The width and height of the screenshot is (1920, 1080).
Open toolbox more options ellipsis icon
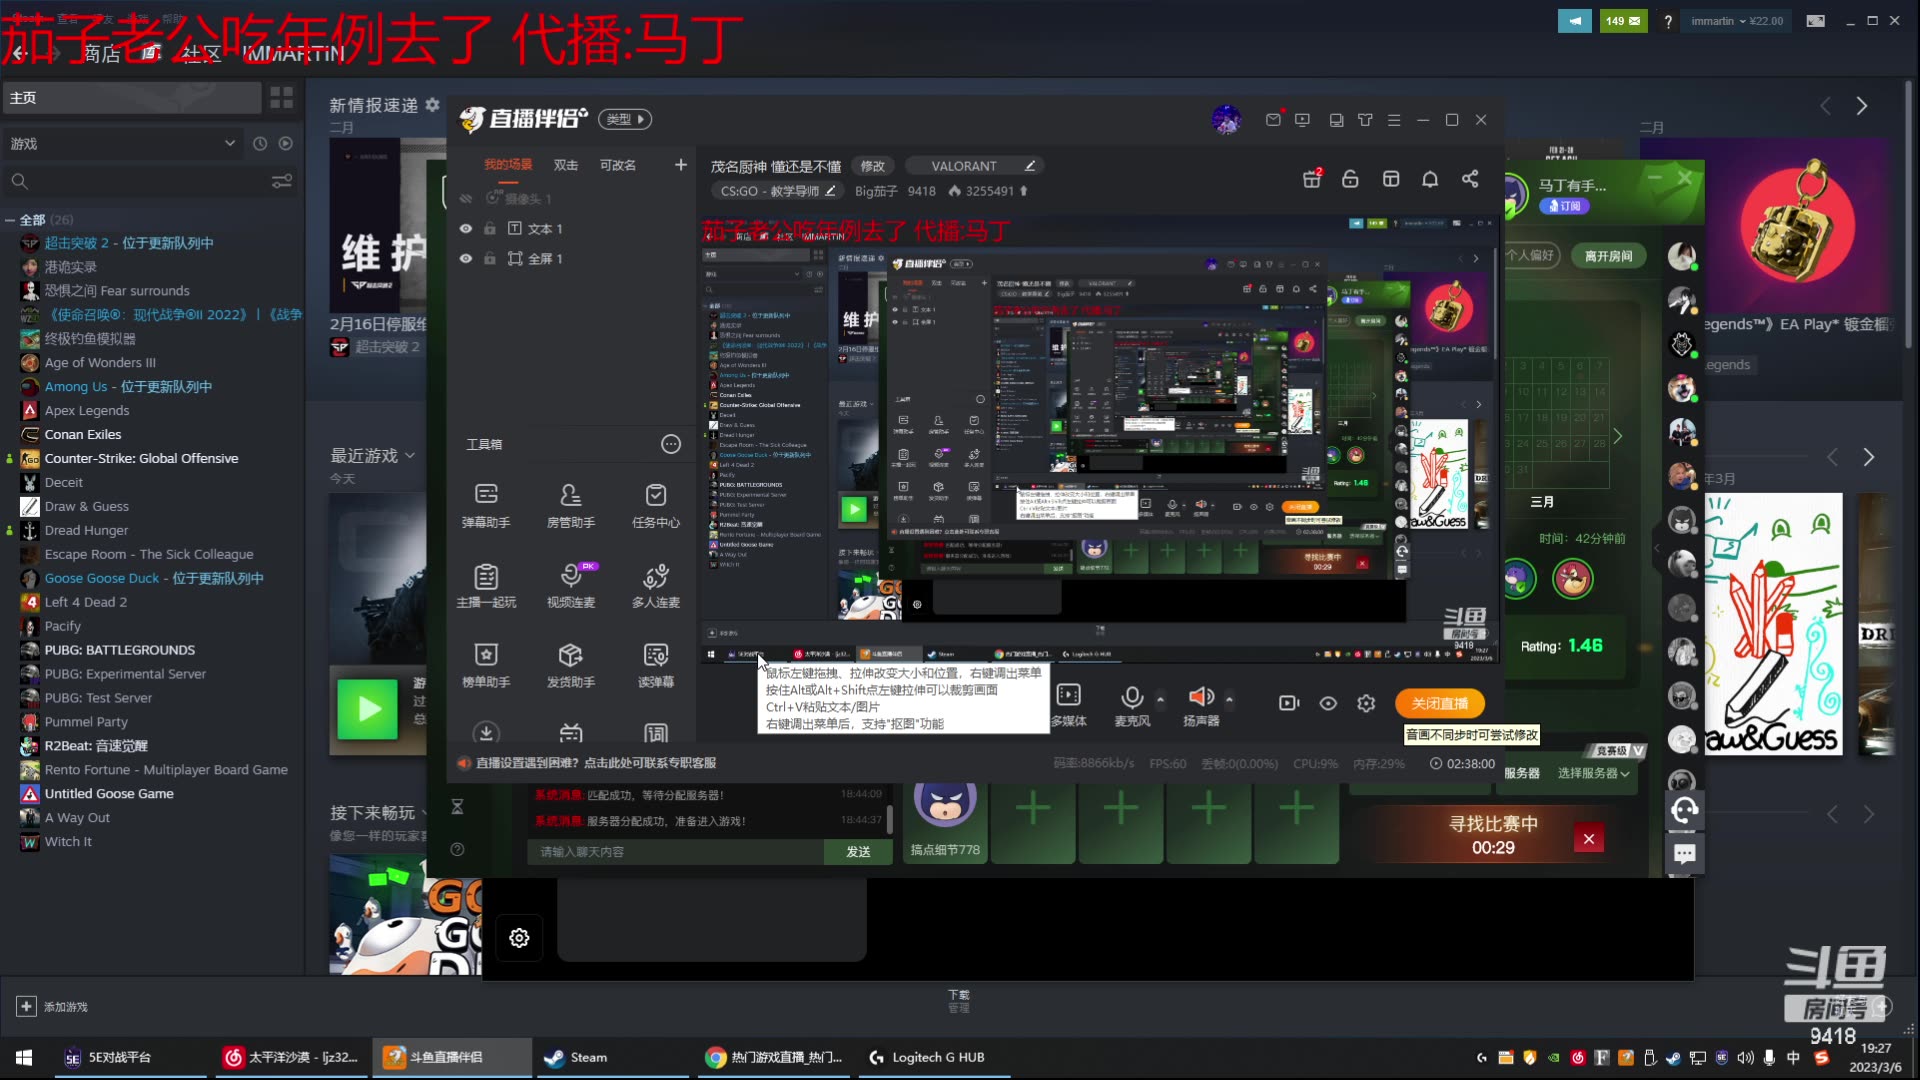point(671,444)
